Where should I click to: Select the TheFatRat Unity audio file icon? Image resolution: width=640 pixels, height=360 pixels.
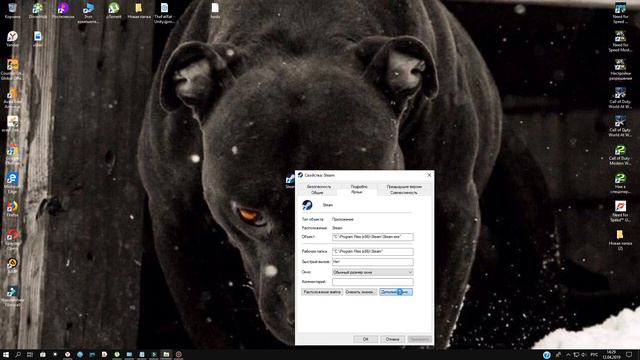[164, 13]
